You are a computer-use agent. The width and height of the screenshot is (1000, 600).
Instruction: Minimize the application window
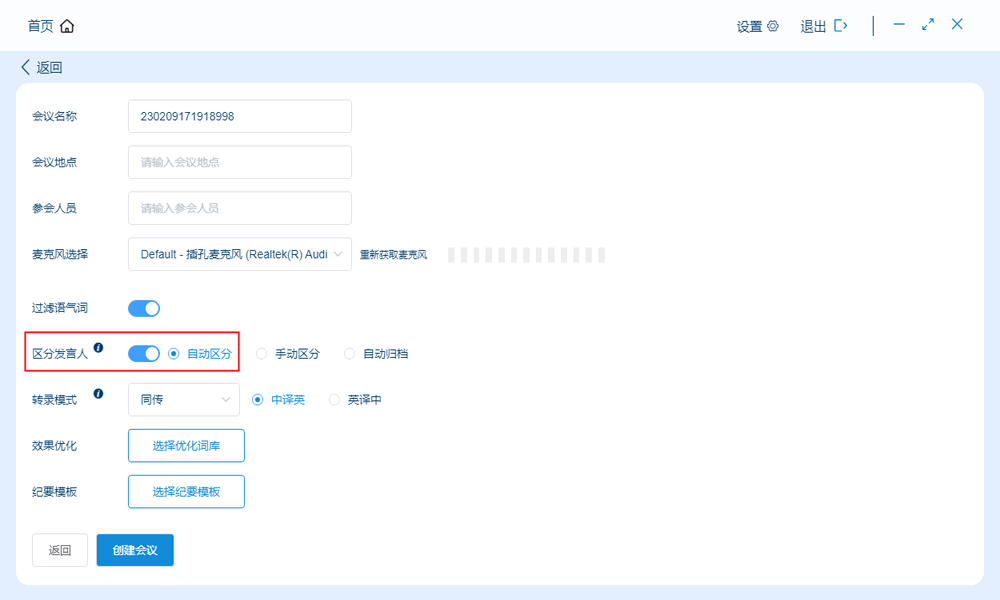(899, 25)
